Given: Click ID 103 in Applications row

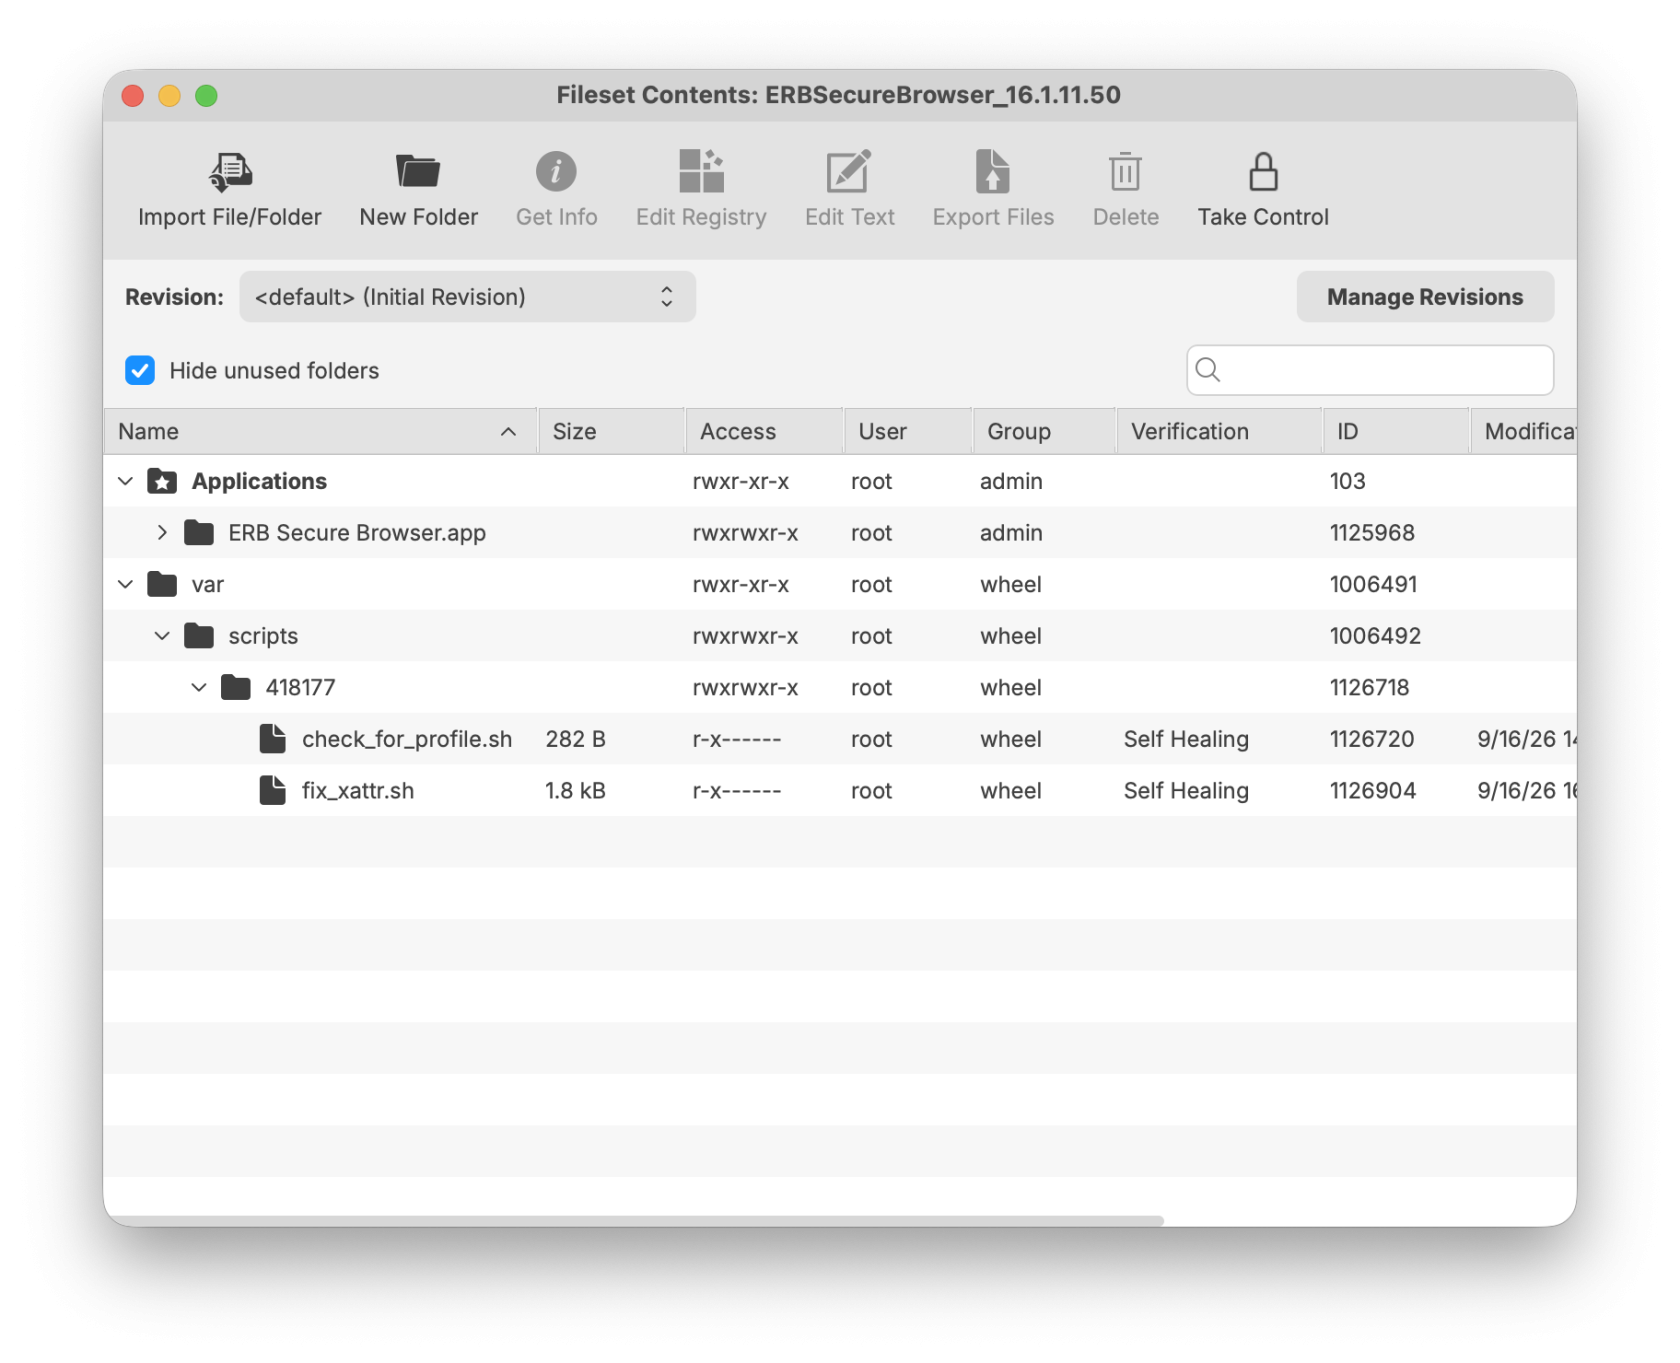Looking at the screenshot, I should [1347, 481].
